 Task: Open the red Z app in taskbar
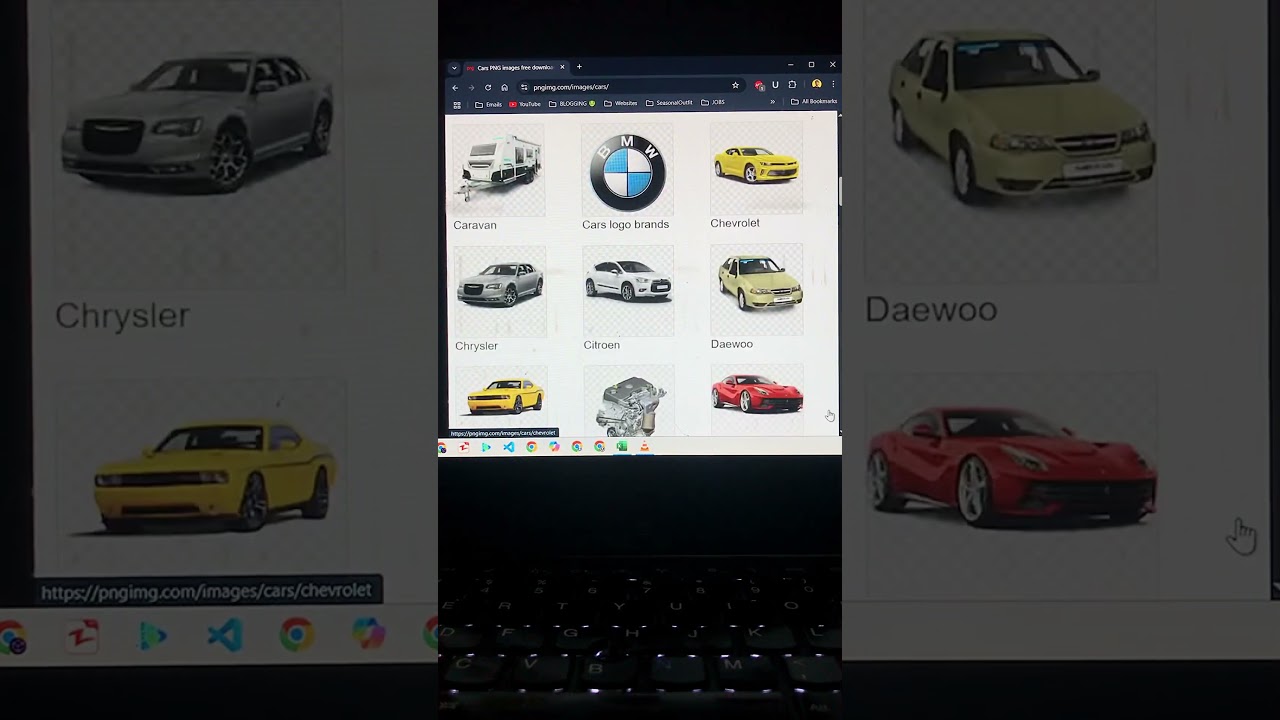pyautogui.click(x=464, y=447)
